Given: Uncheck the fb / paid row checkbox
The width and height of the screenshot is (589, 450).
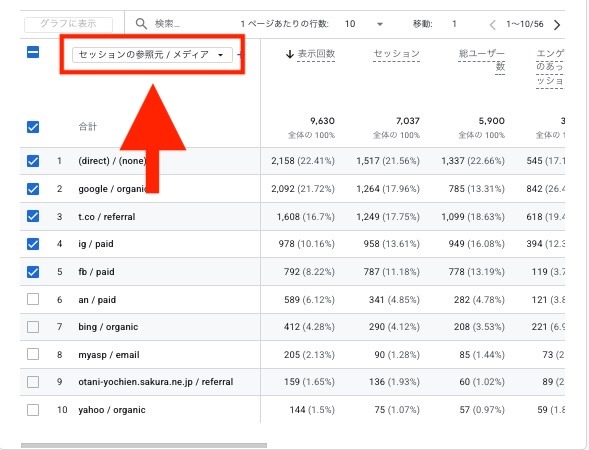Looking at the screenshot, I should (x=33, y=272).
